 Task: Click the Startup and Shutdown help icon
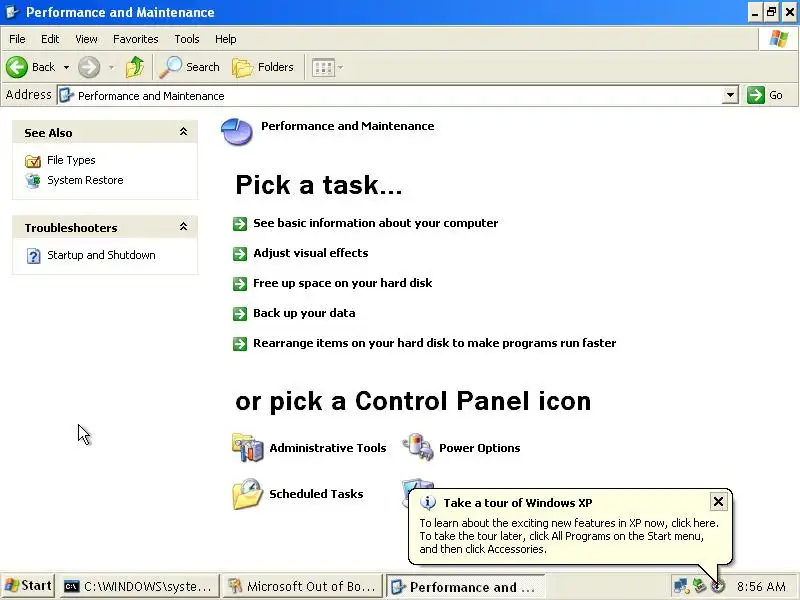pos(33,256)
